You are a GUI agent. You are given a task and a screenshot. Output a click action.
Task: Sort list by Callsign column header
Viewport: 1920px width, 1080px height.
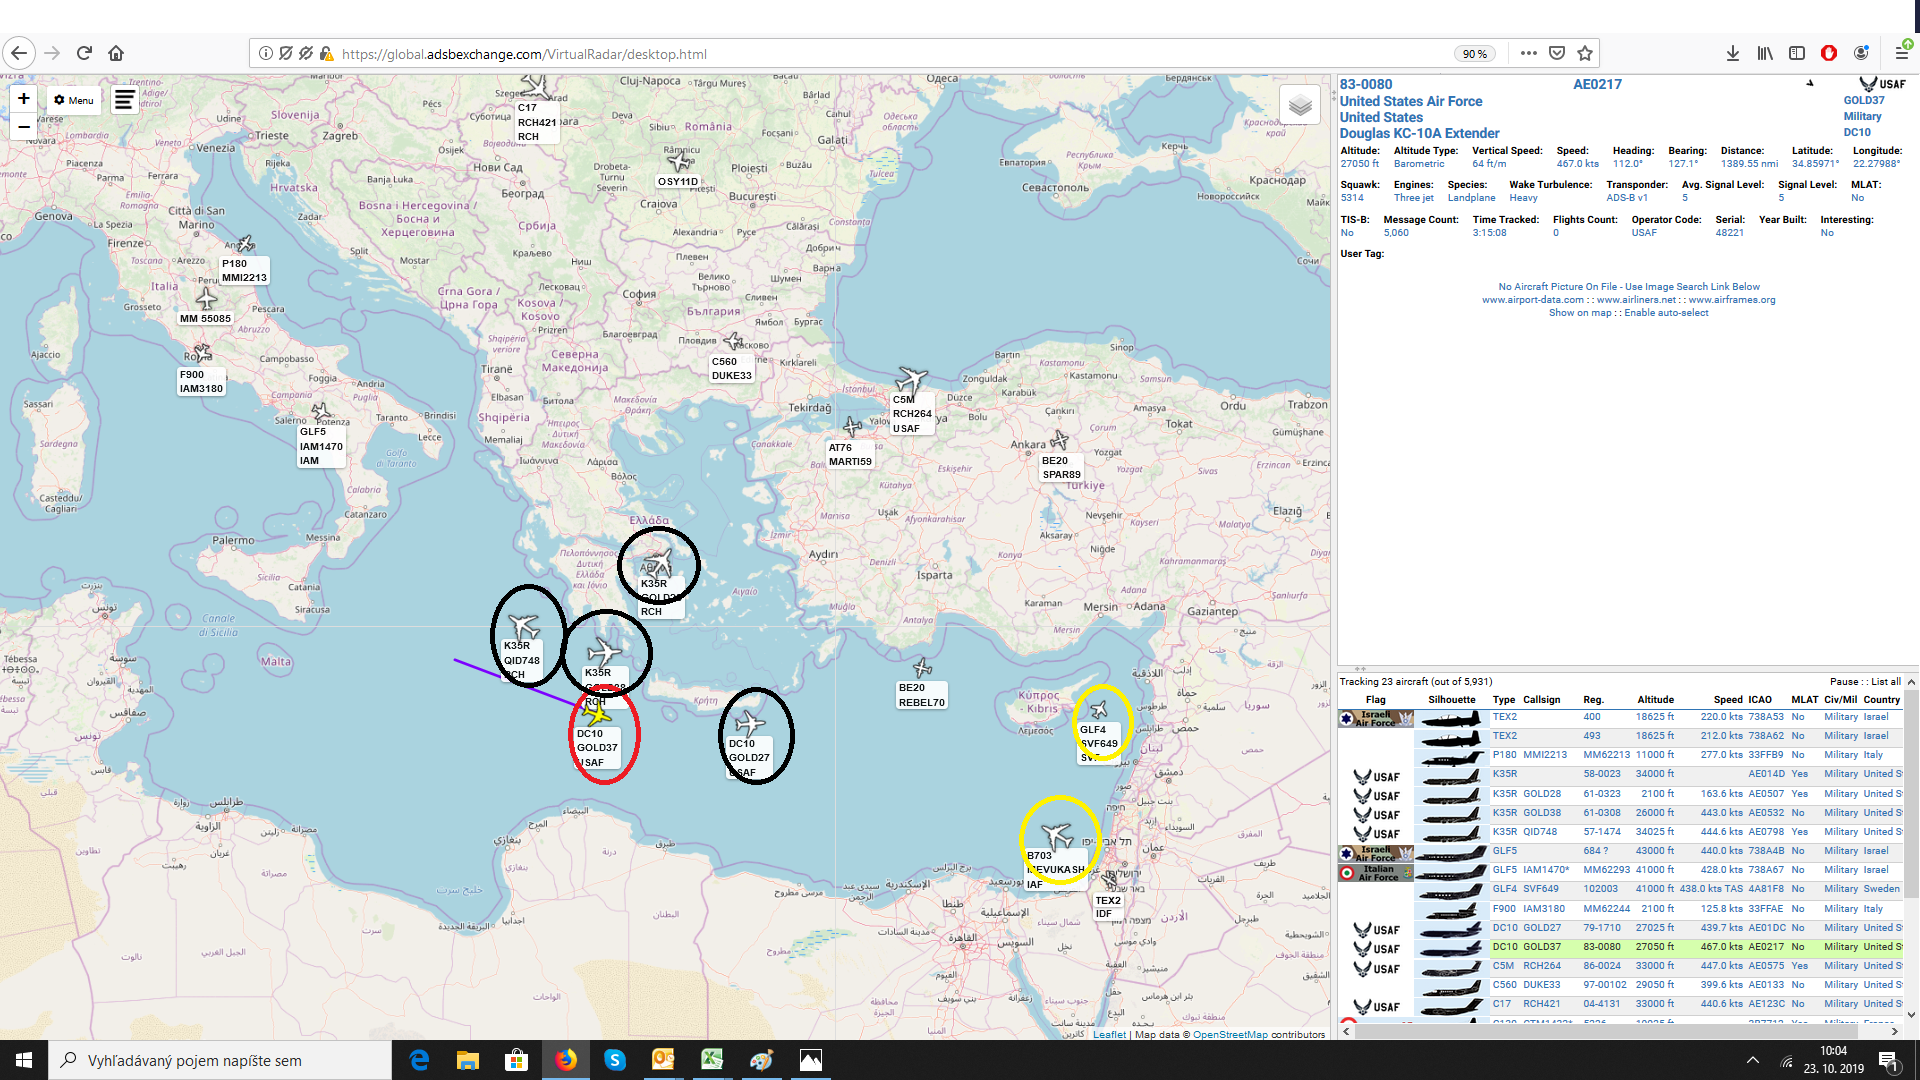tap(1541, 700)
